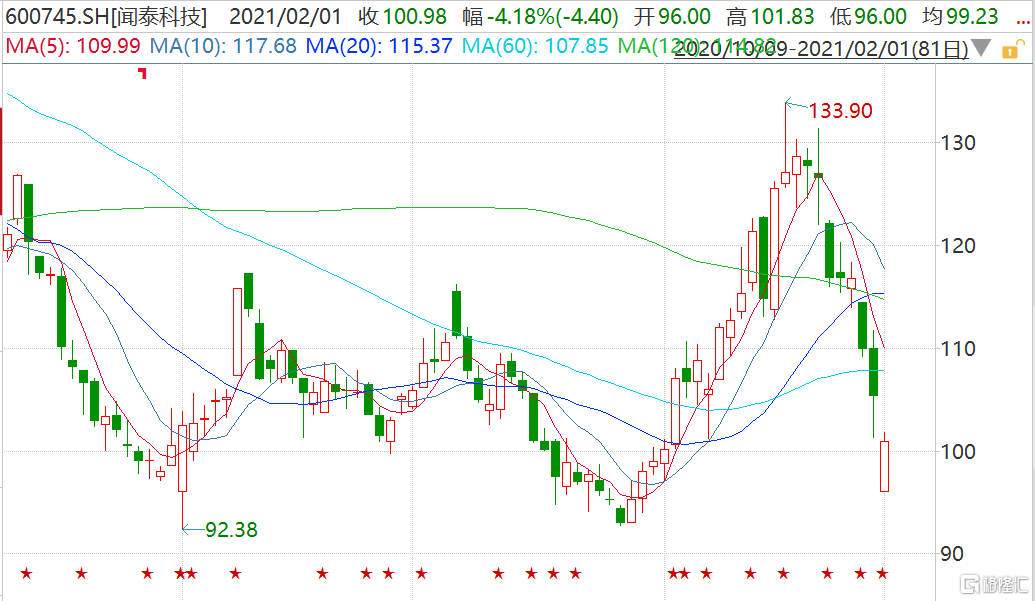Open the date range dropdown triangle
Screen dimensions: 1035x601
981,48
